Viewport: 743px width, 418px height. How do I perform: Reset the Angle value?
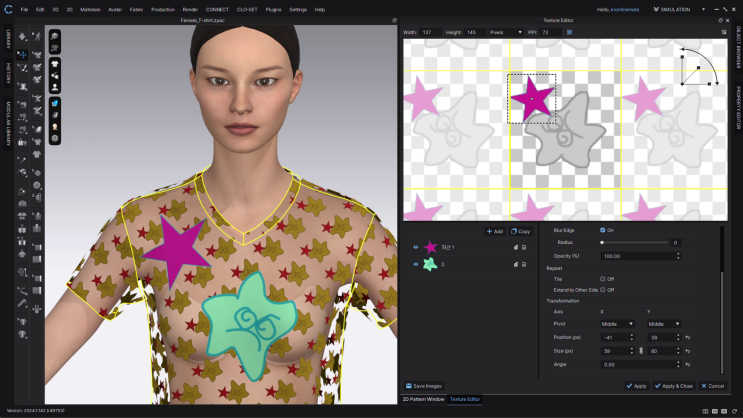tap(688, 364)
